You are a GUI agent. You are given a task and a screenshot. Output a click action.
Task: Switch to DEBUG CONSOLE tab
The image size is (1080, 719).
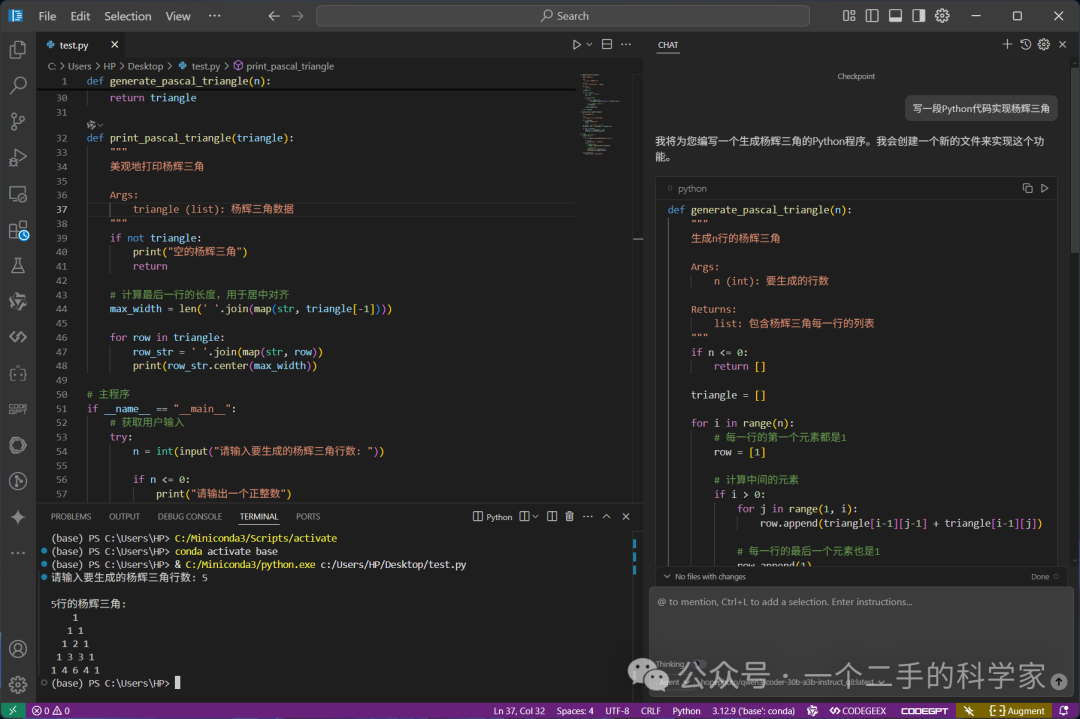click(x=189, y=517)
